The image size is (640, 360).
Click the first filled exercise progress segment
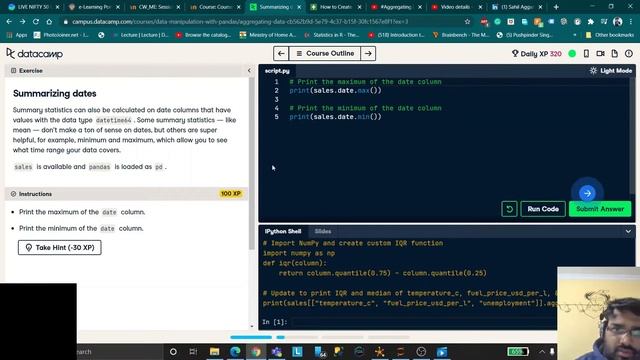pos(251,337)
